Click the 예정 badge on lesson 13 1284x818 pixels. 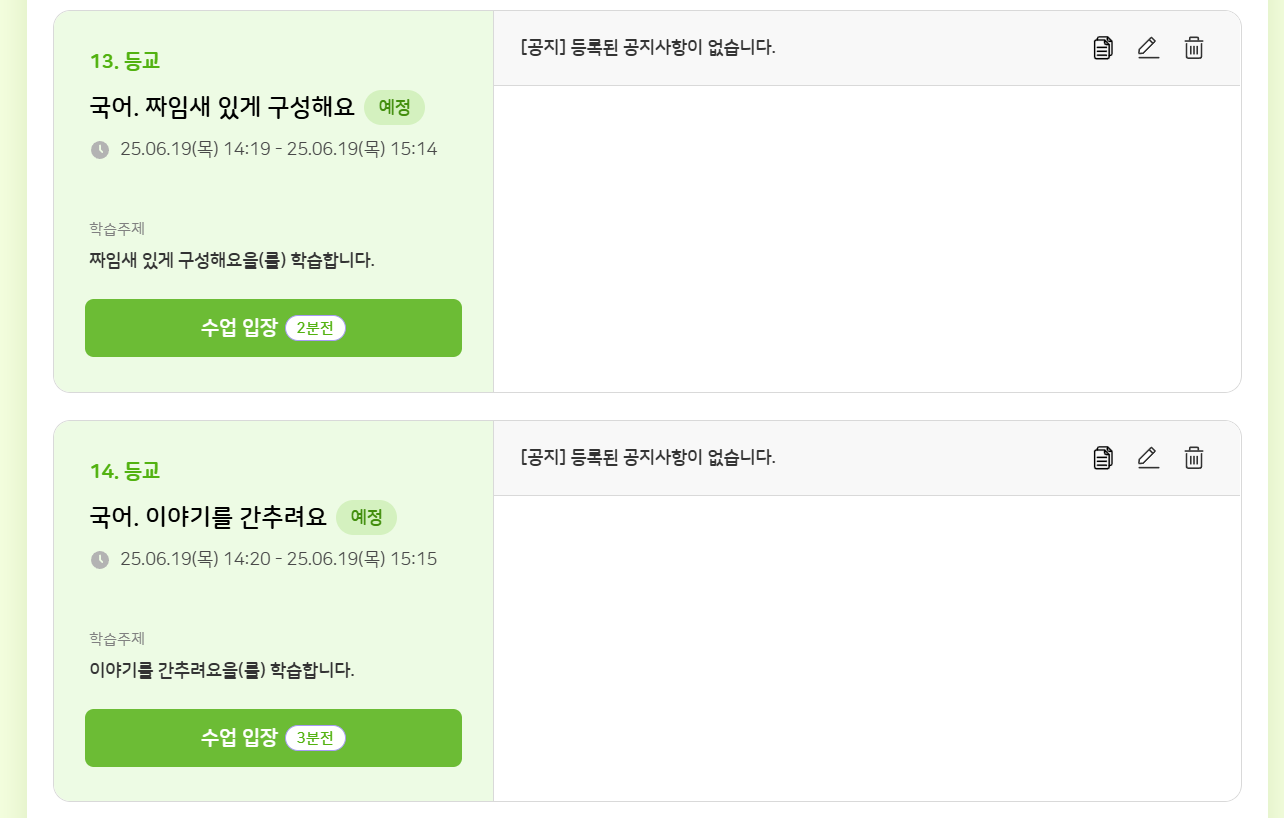coord(394,108)
